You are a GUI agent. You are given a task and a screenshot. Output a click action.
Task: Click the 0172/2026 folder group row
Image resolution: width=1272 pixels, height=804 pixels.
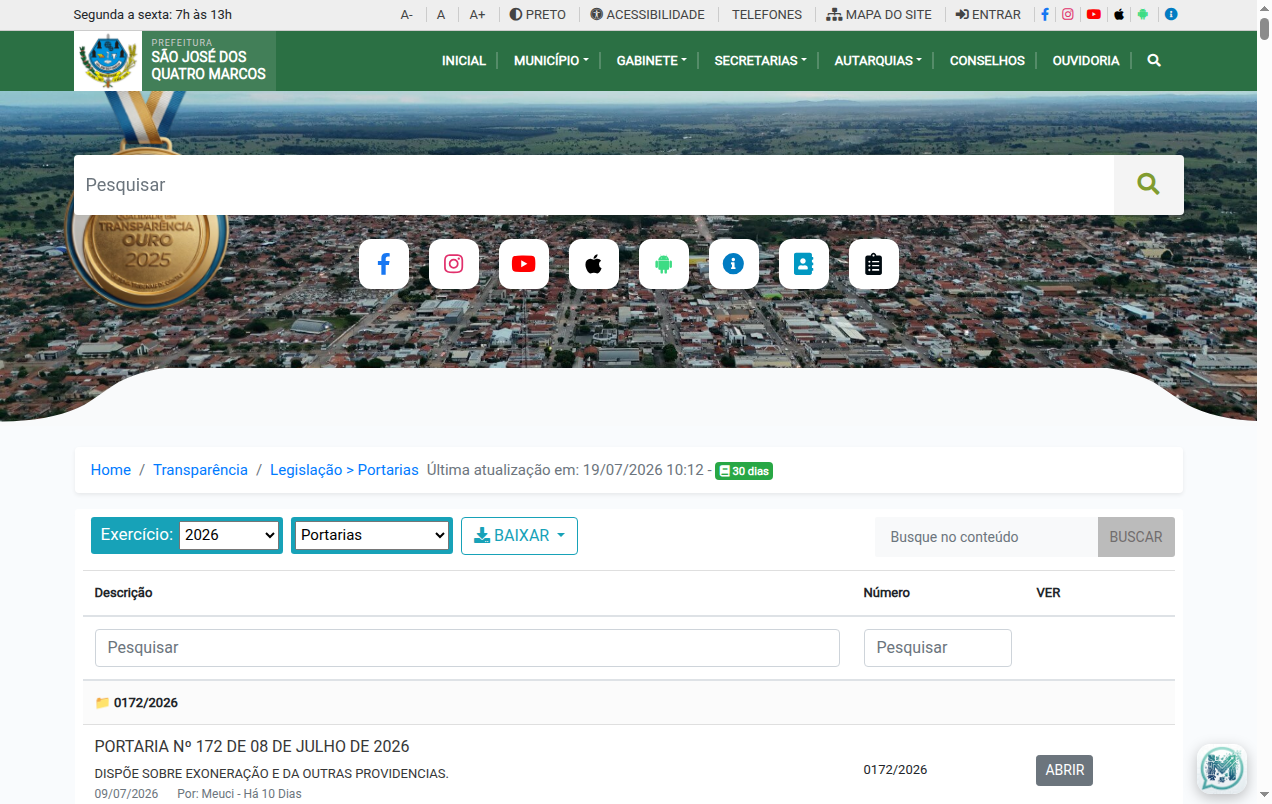(628, 703)
